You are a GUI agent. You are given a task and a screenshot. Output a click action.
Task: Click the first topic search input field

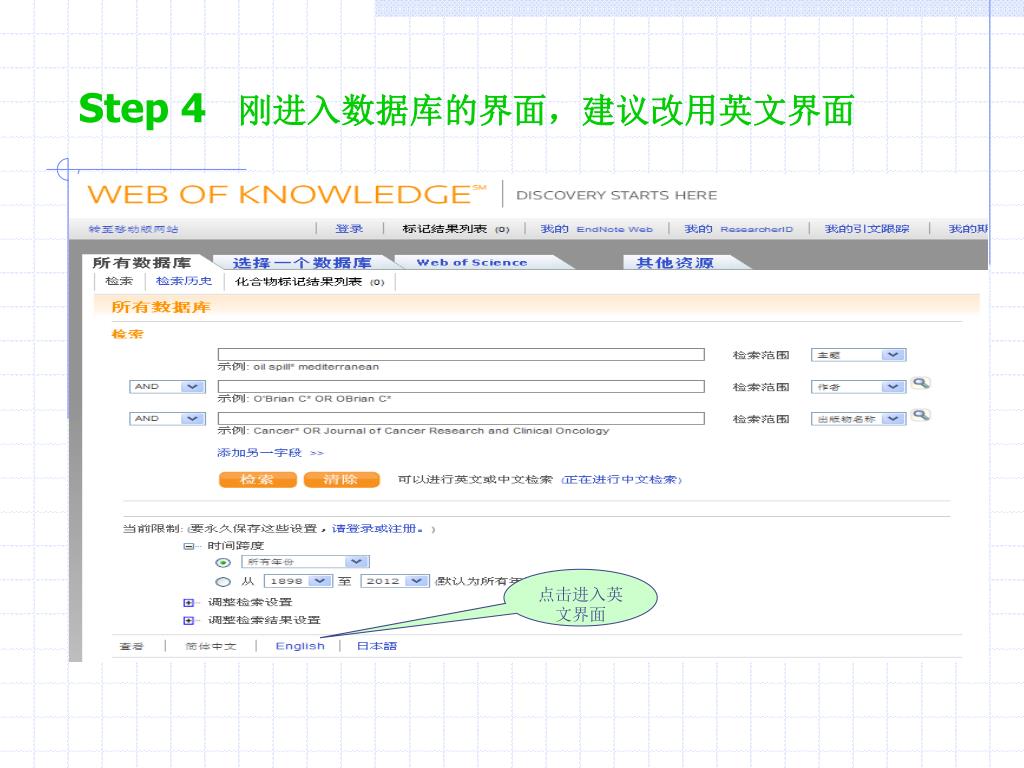[x=461, y=355]
